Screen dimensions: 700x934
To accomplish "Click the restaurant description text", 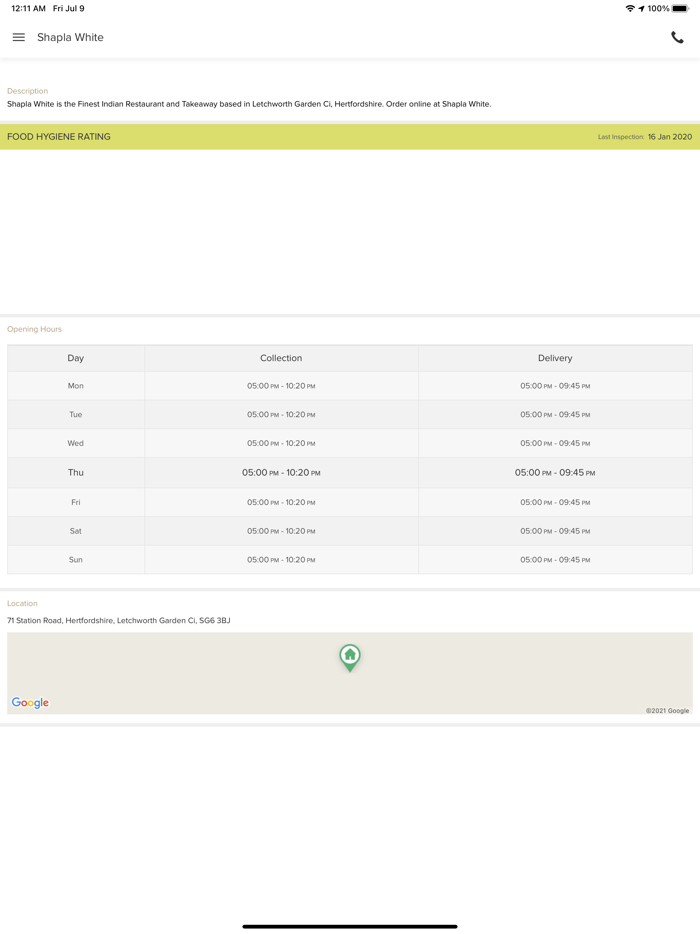I will [x=249, y=104].
